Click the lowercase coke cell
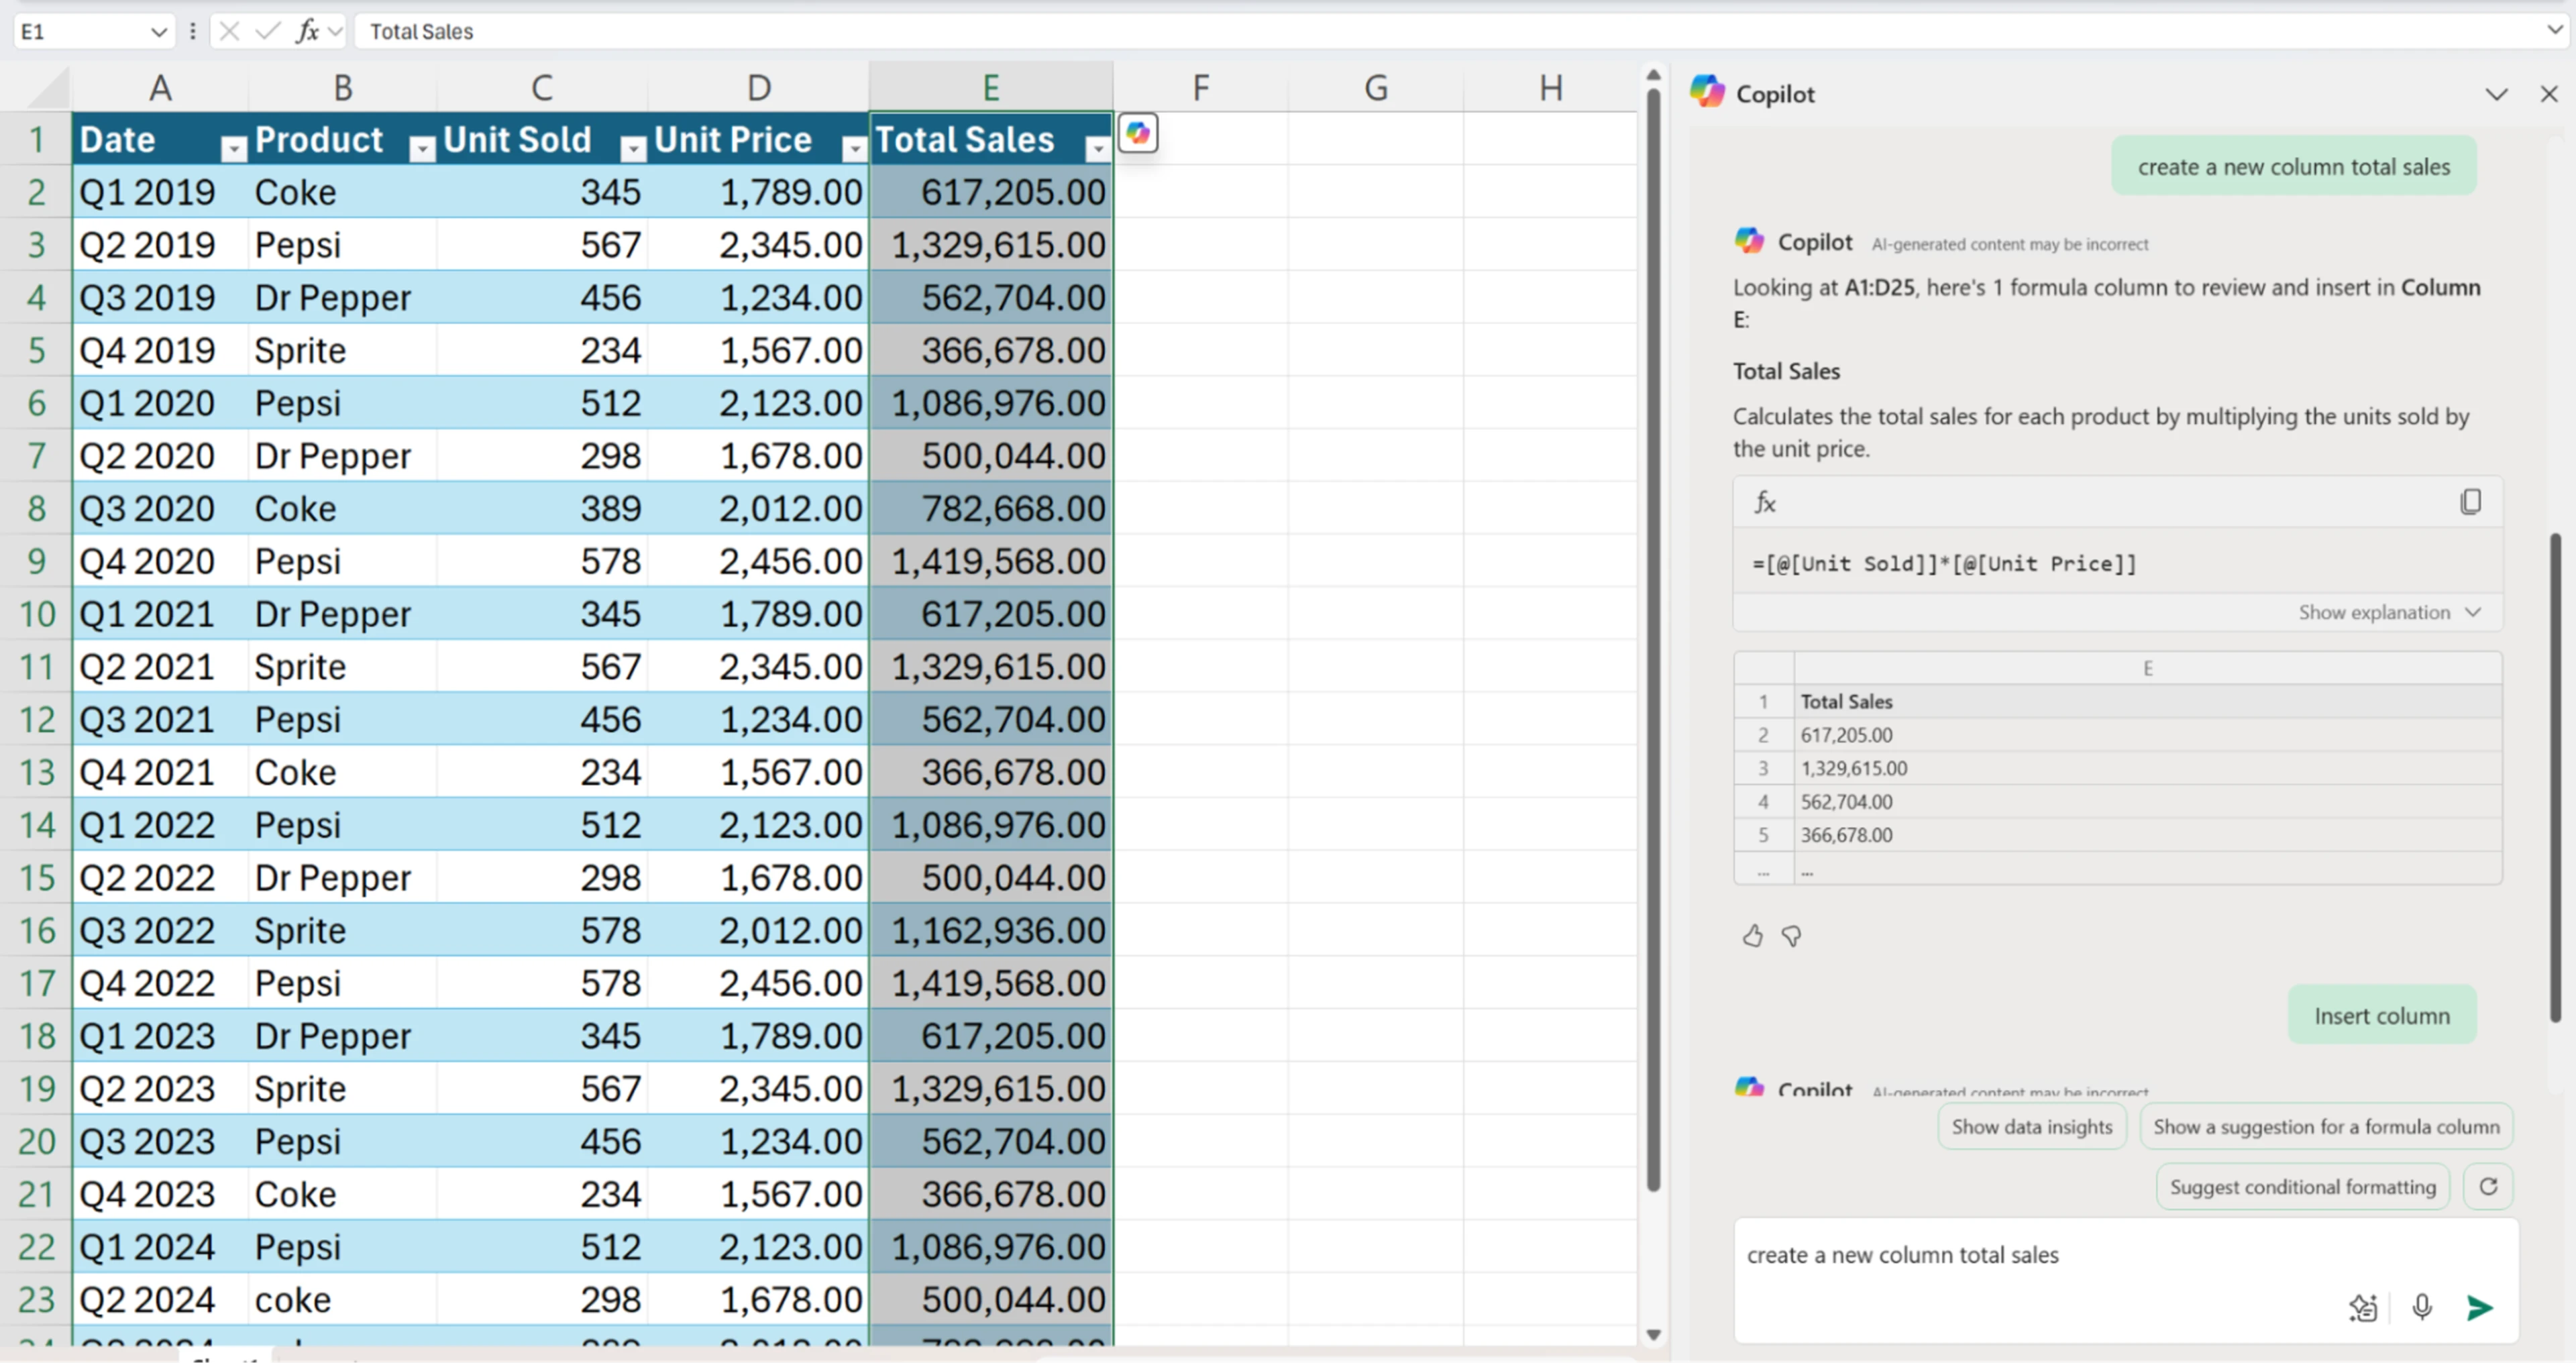2576x1363 pixels. [342, 1299]
